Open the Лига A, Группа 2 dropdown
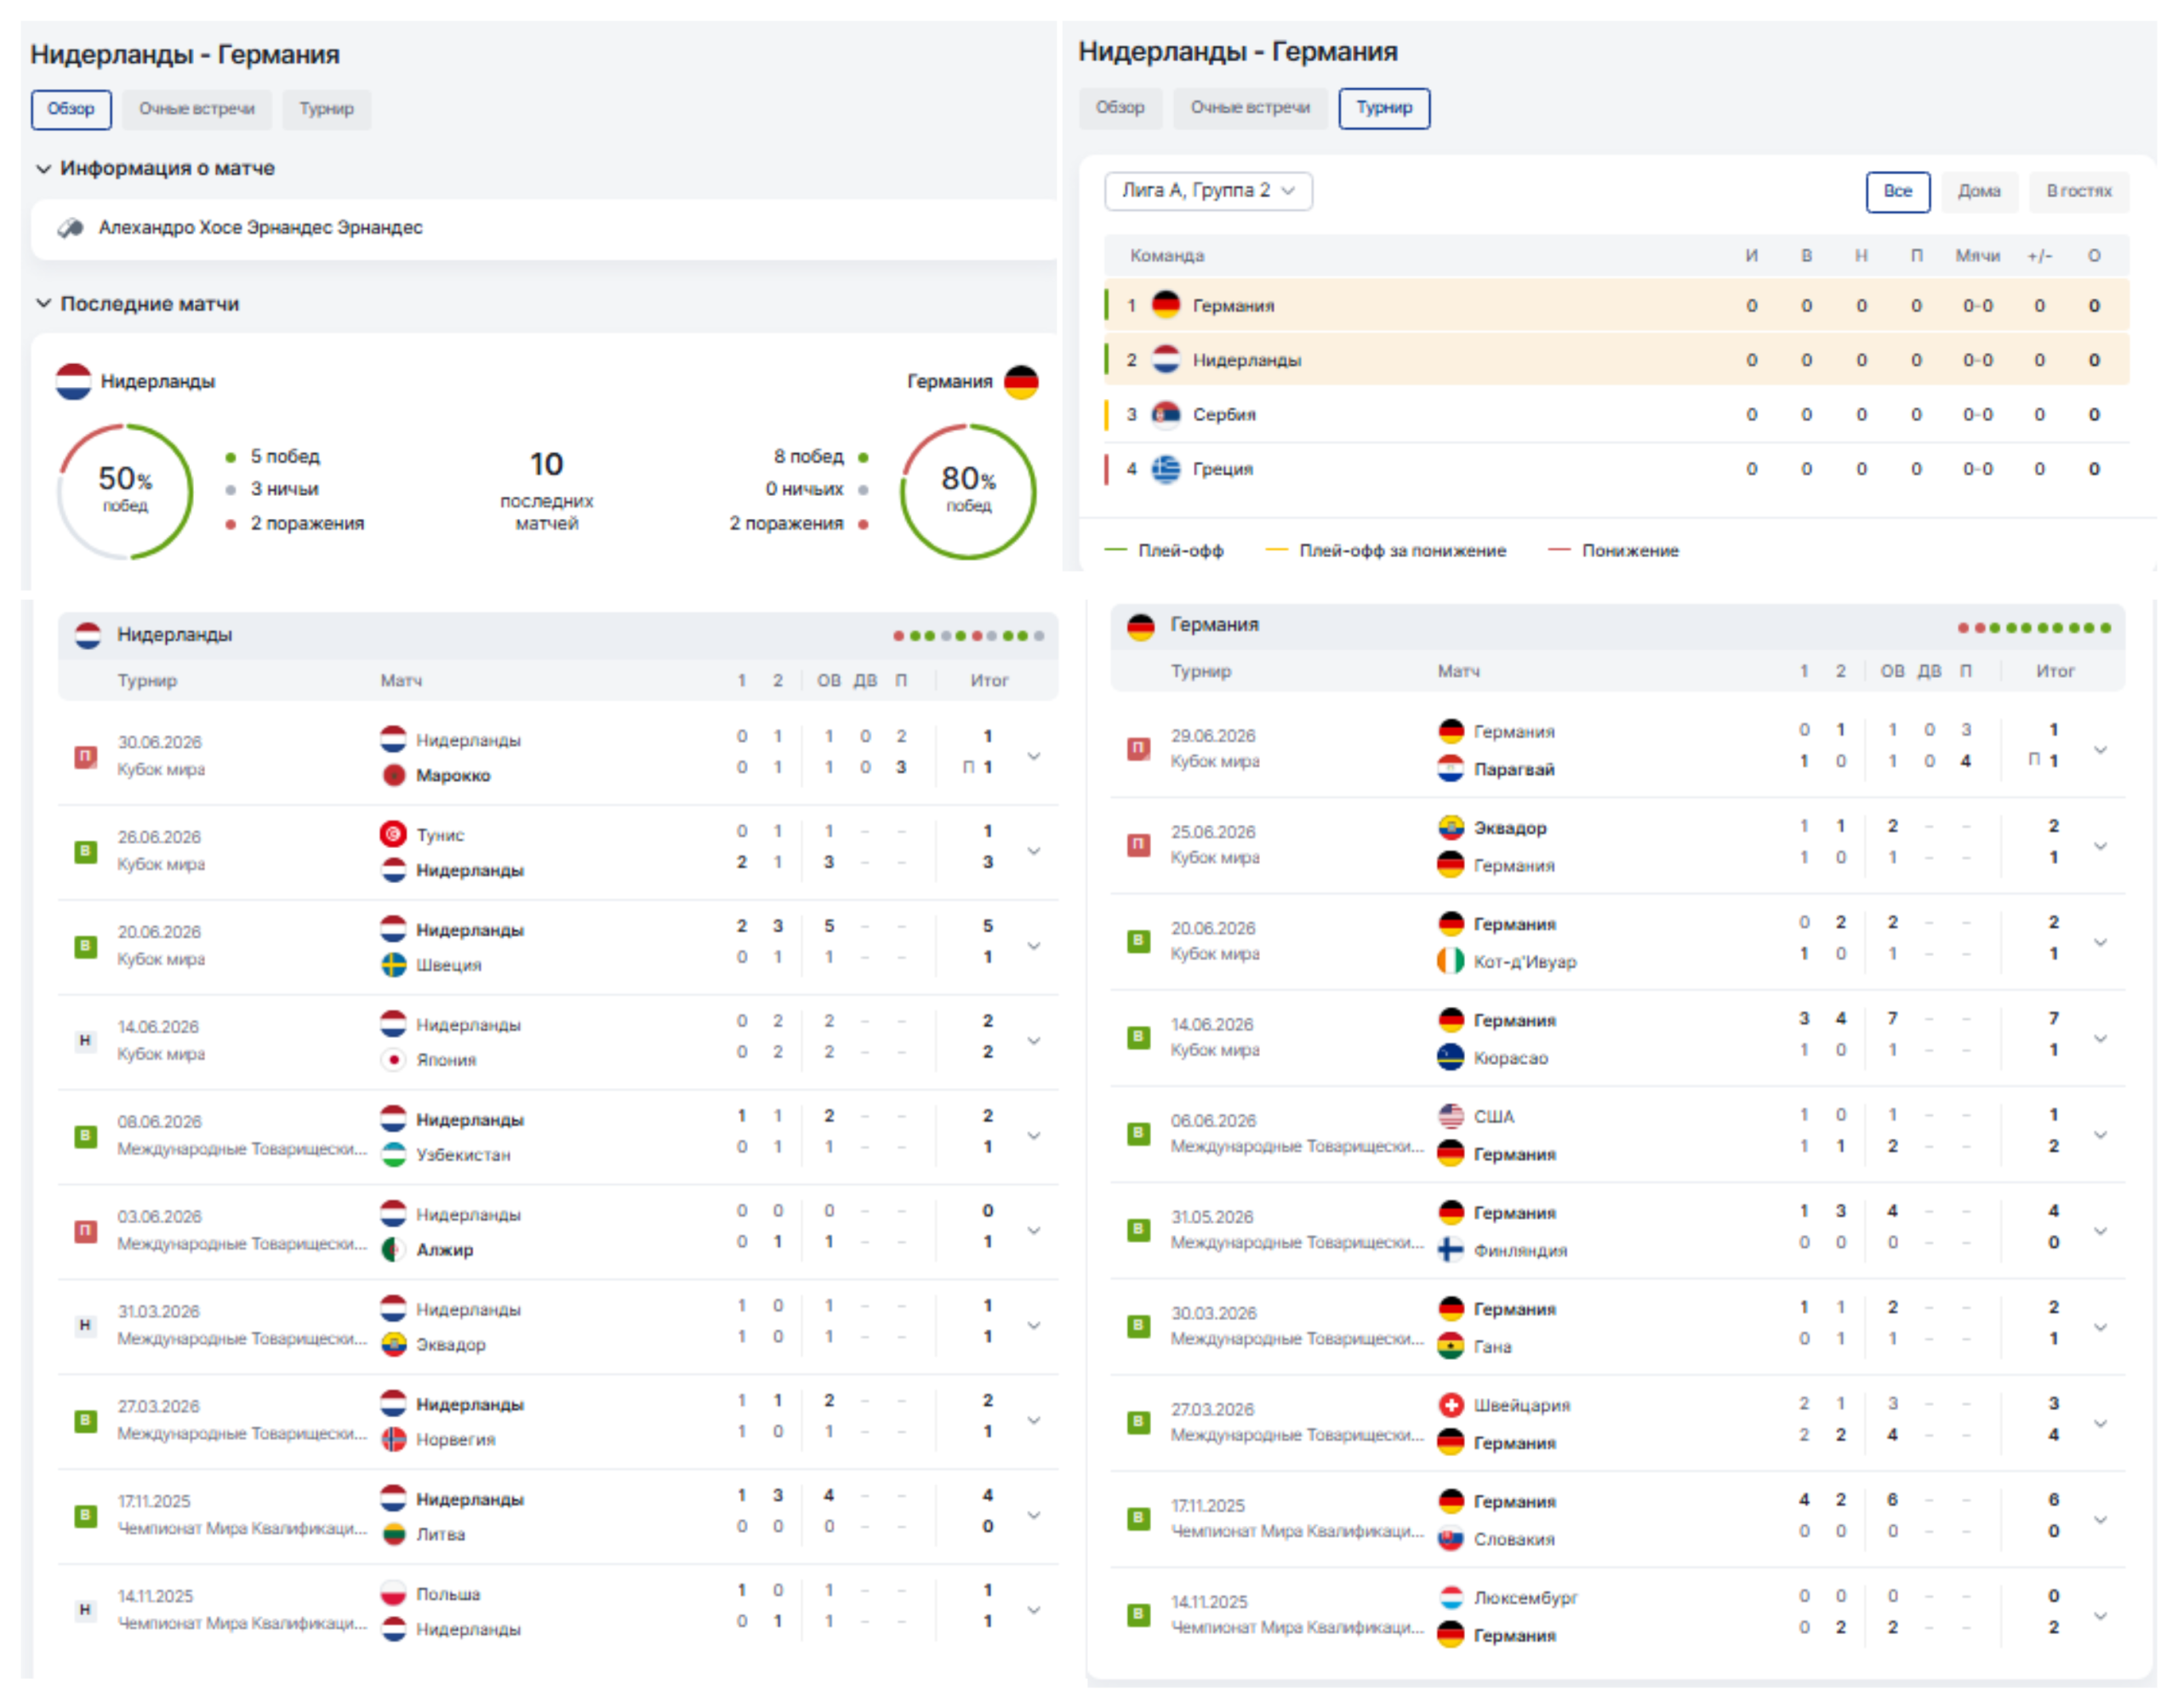The image size is (2178, 1708). pos(1208,191)
